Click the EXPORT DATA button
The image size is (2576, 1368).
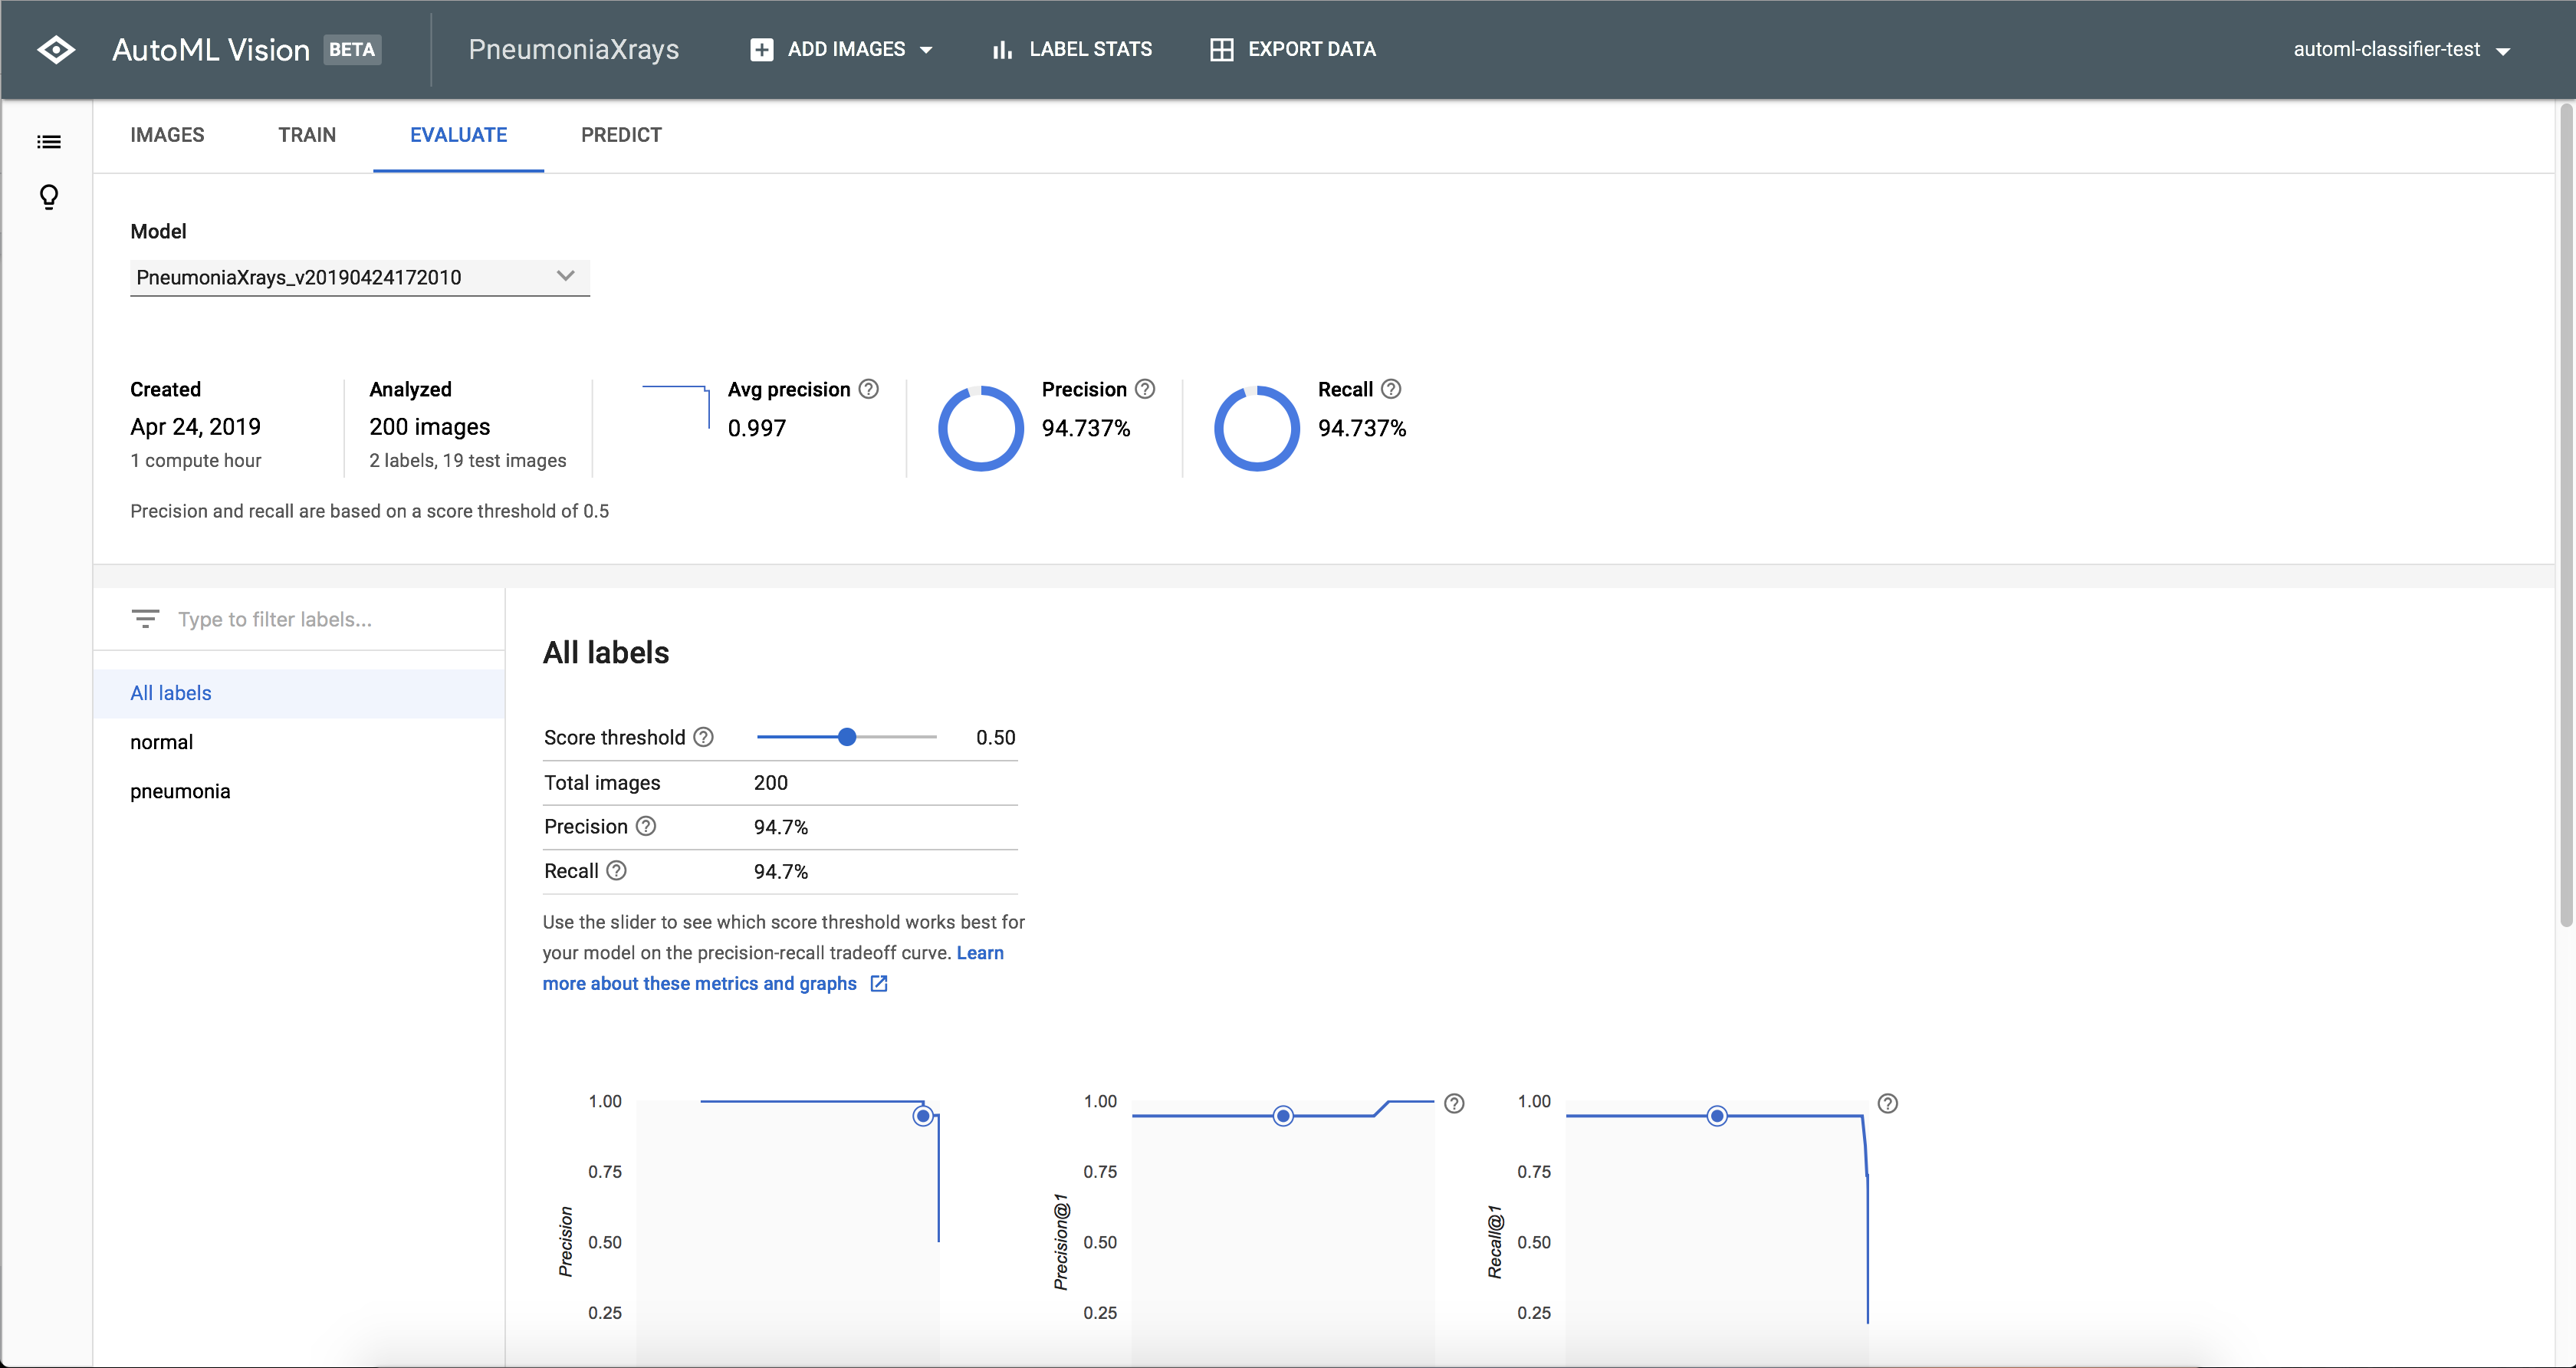tap(1292, 49)
